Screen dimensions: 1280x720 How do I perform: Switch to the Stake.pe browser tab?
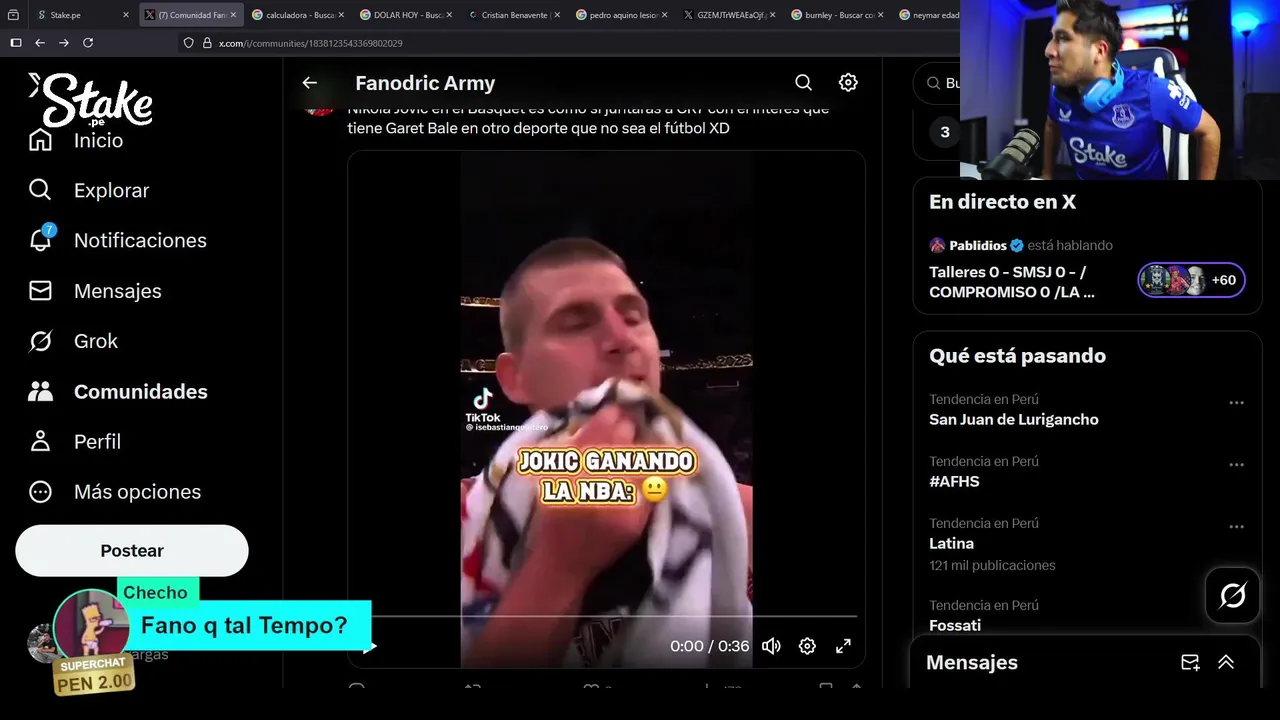pyautogui.click(x=81, y=15)
